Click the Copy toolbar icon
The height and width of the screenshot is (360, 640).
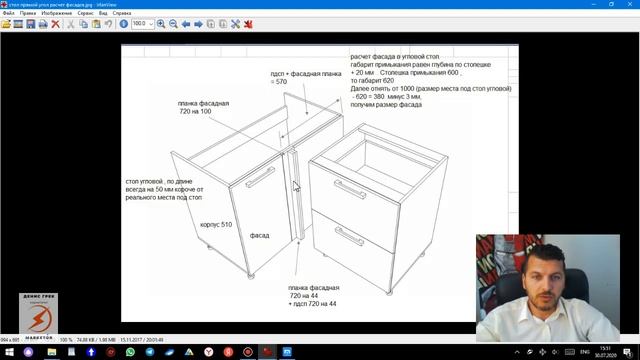(83, 24)
